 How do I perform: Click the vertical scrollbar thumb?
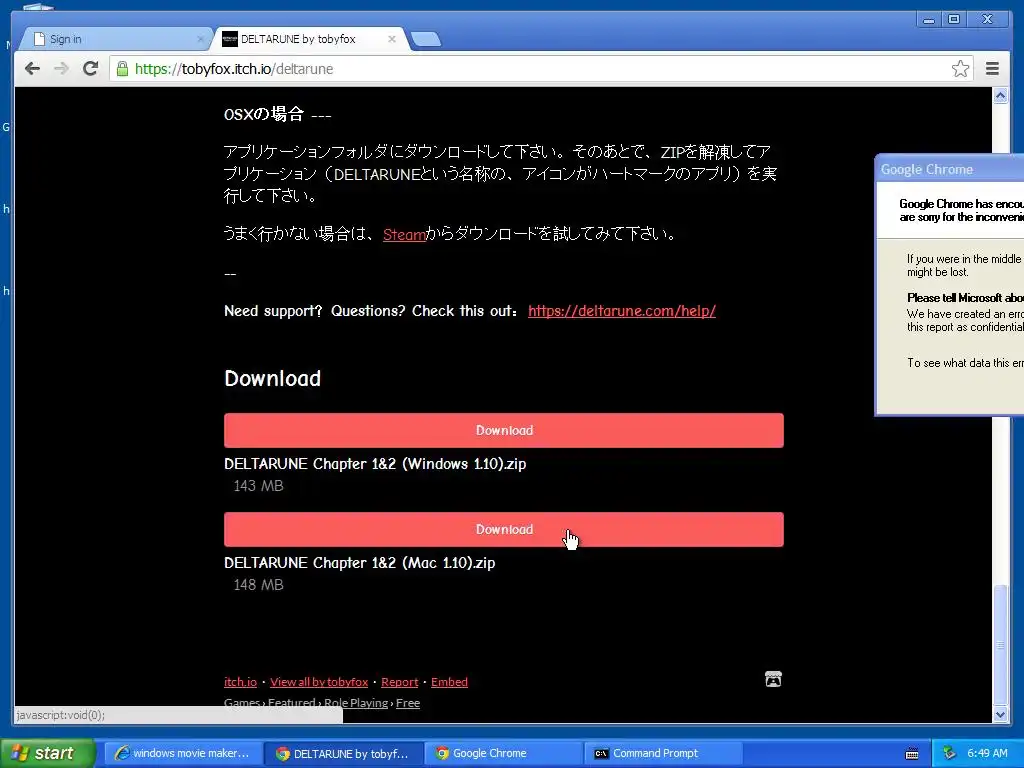tap(1000, 643)
